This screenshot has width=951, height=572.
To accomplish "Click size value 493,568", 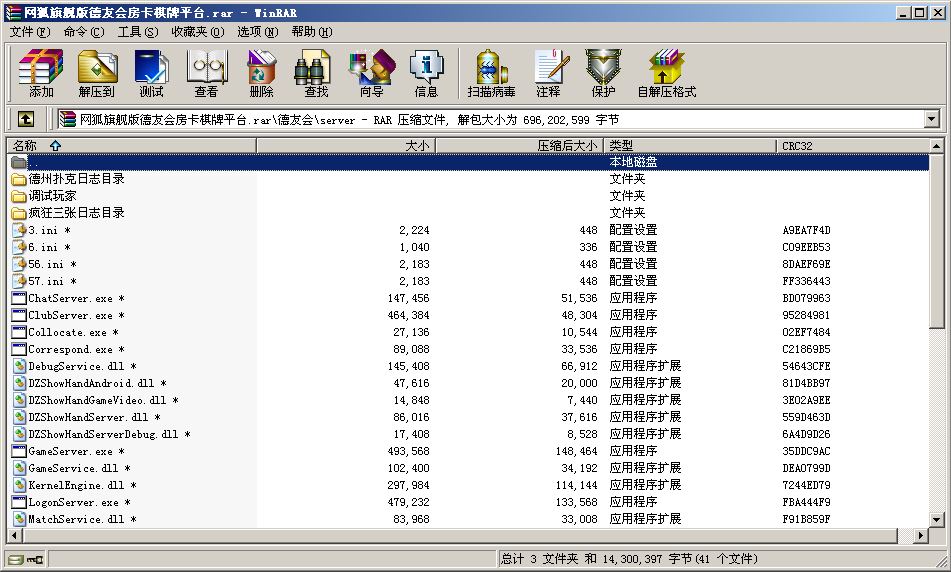I will pos(408,451).
